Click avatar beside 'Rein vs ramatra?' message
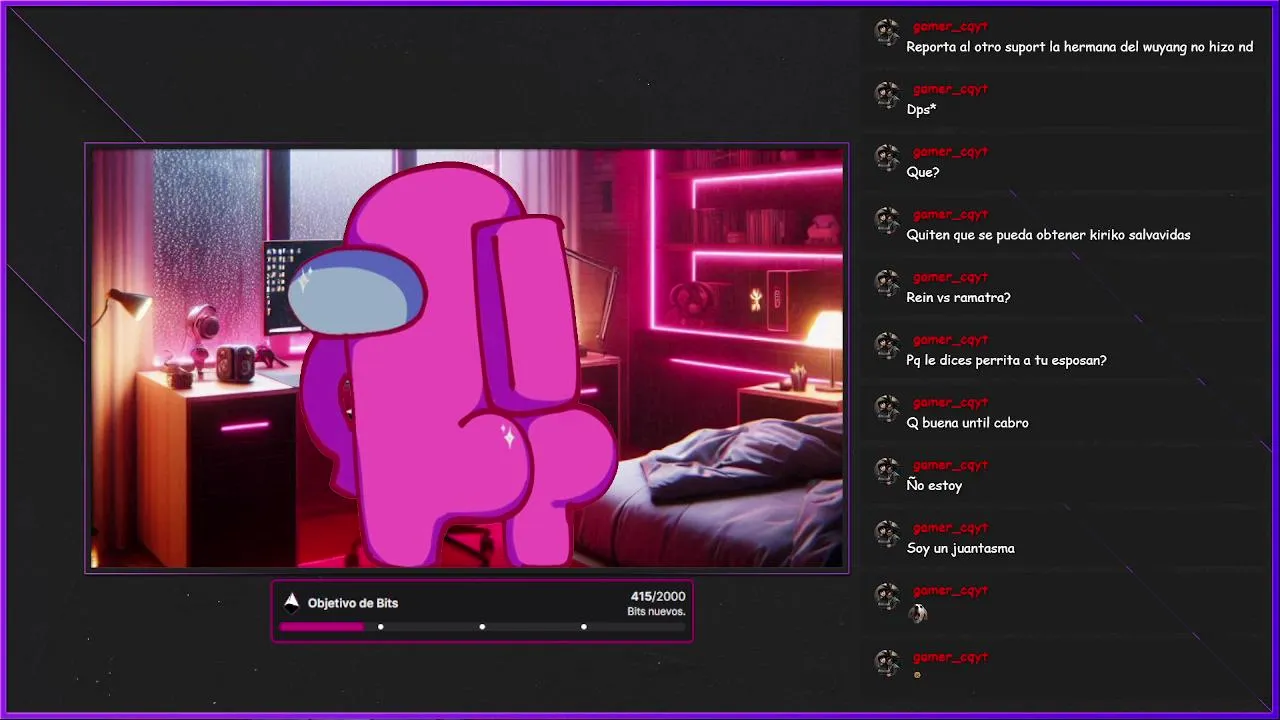This screenshot has width=1280, height=720. 887,283
